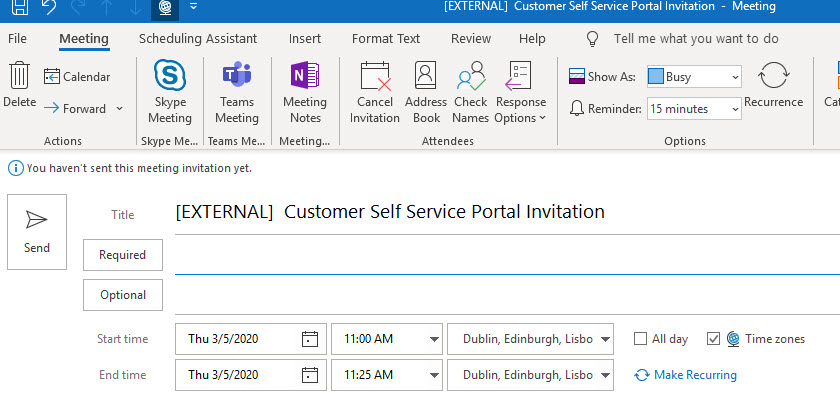Click the Delete trash can icon
This screenshot has height=397, width=840.
pos(19,75)
